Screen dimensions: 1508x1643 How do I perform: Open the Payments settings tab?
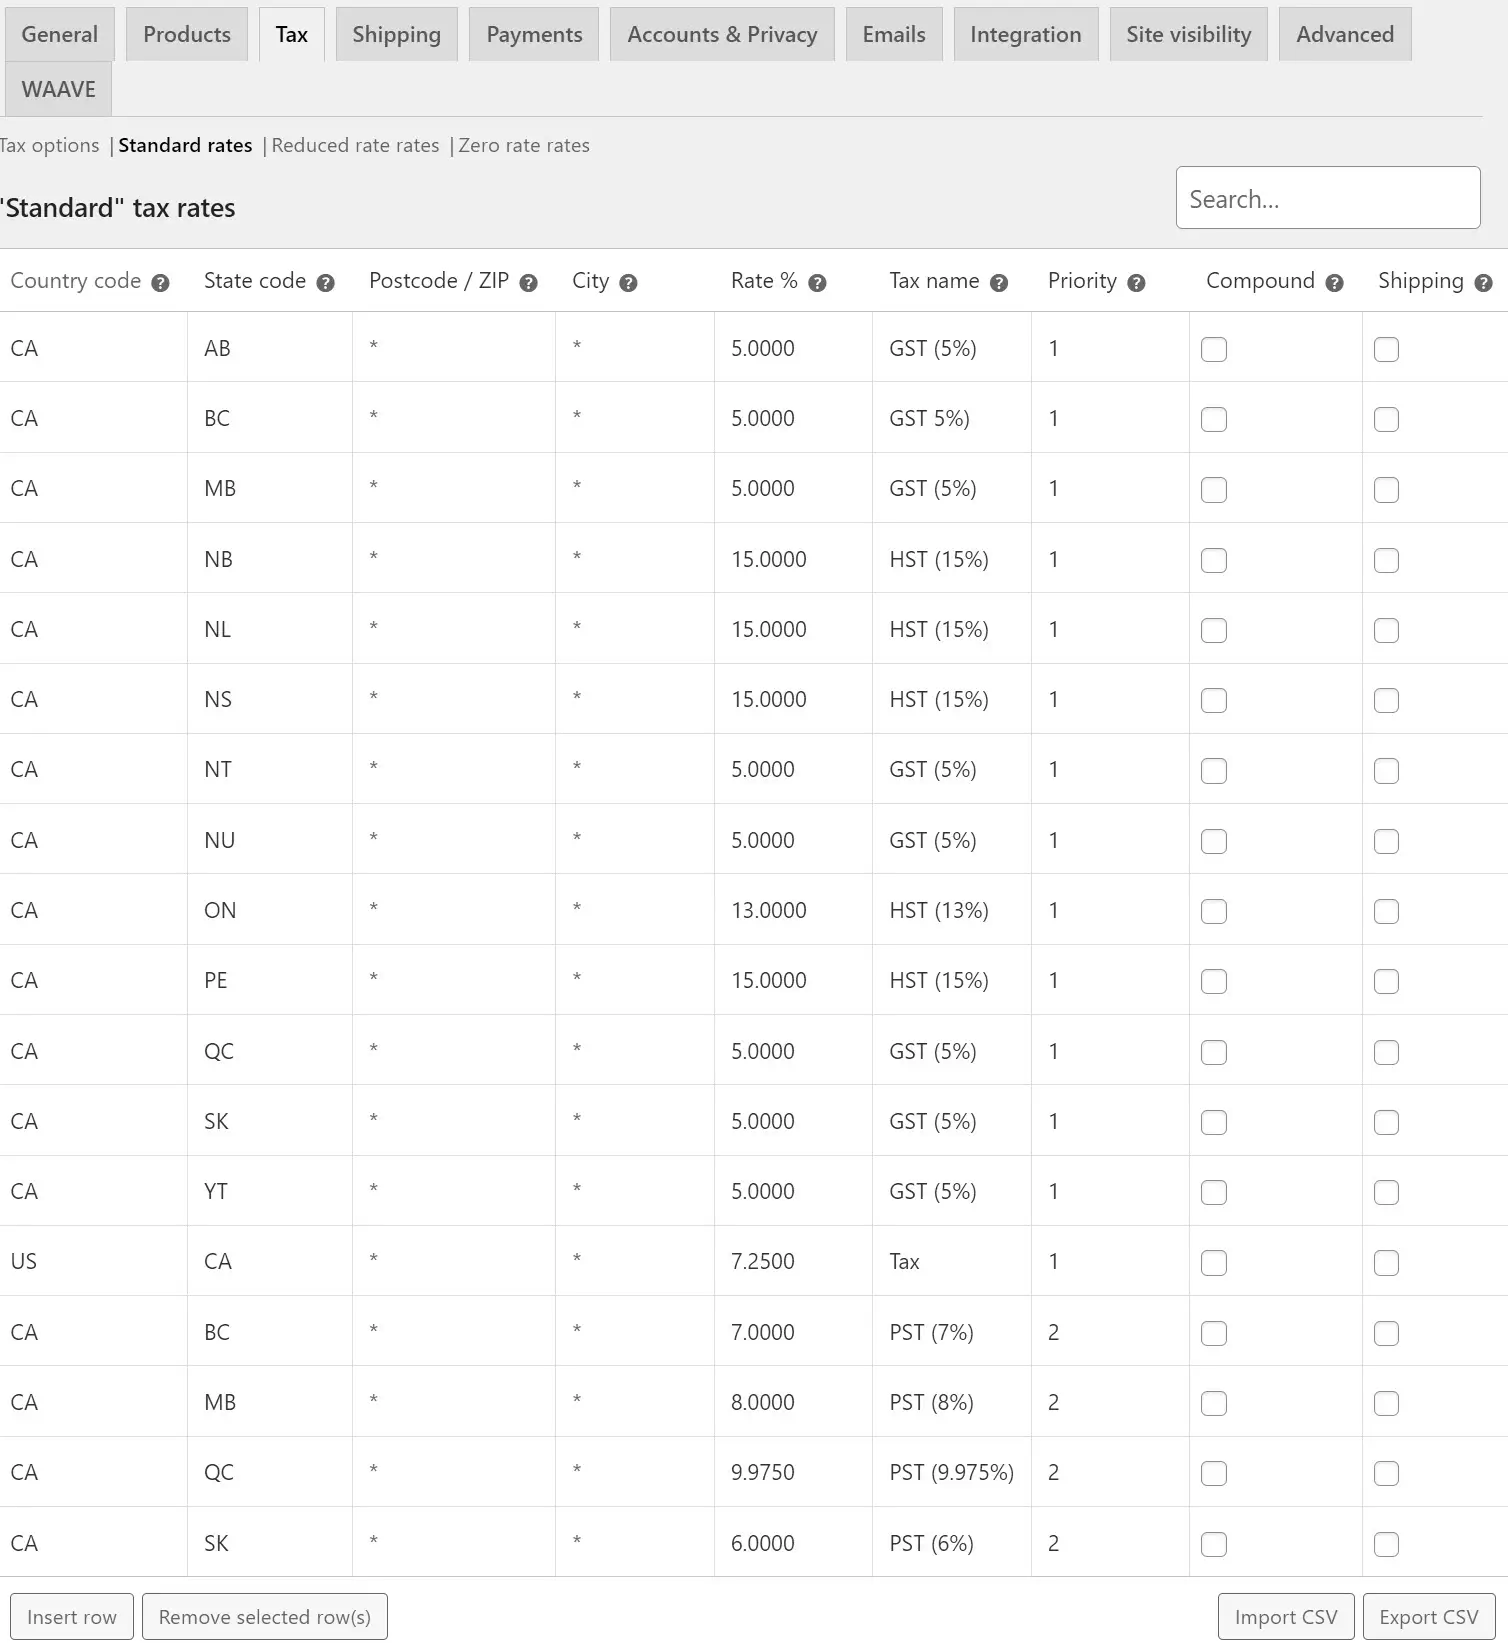pyautogui.click(x=534, y=35)
